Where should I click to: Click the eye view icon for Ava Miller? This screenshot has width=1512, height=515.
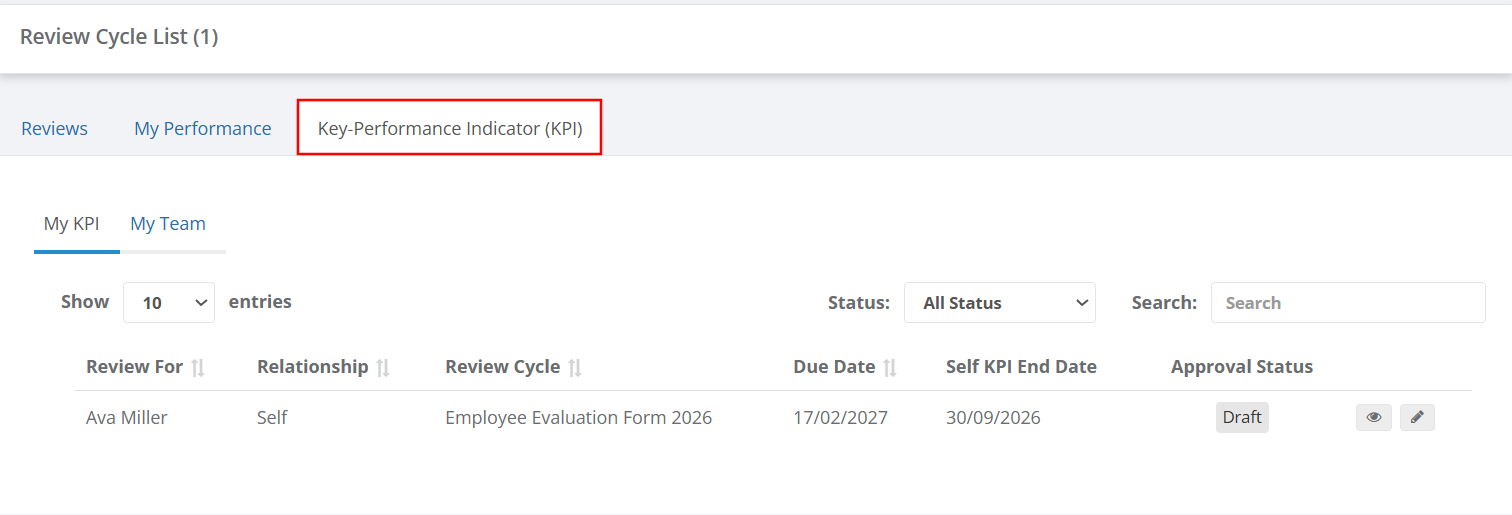coord(1373,418)
